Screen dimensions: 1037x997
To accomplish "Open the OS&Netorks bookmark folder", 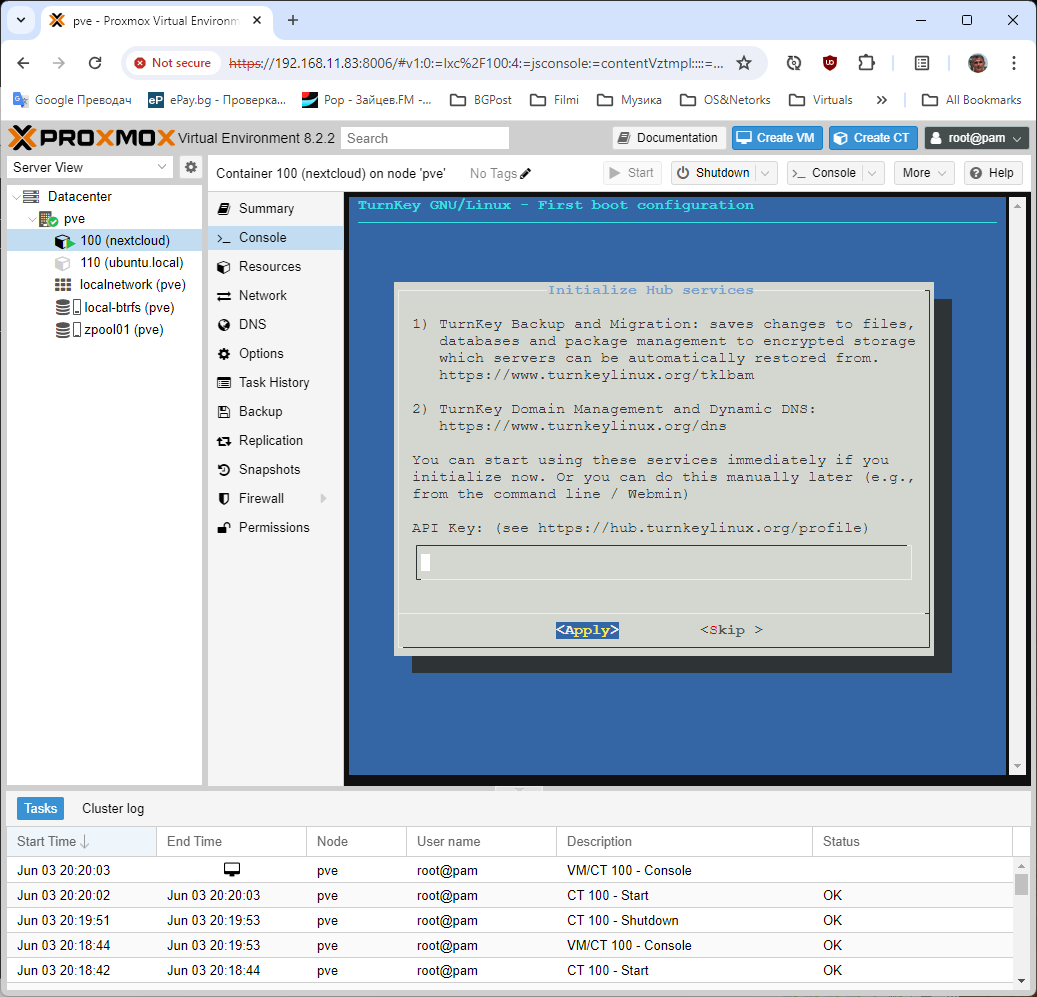I will tap(726, 100).
